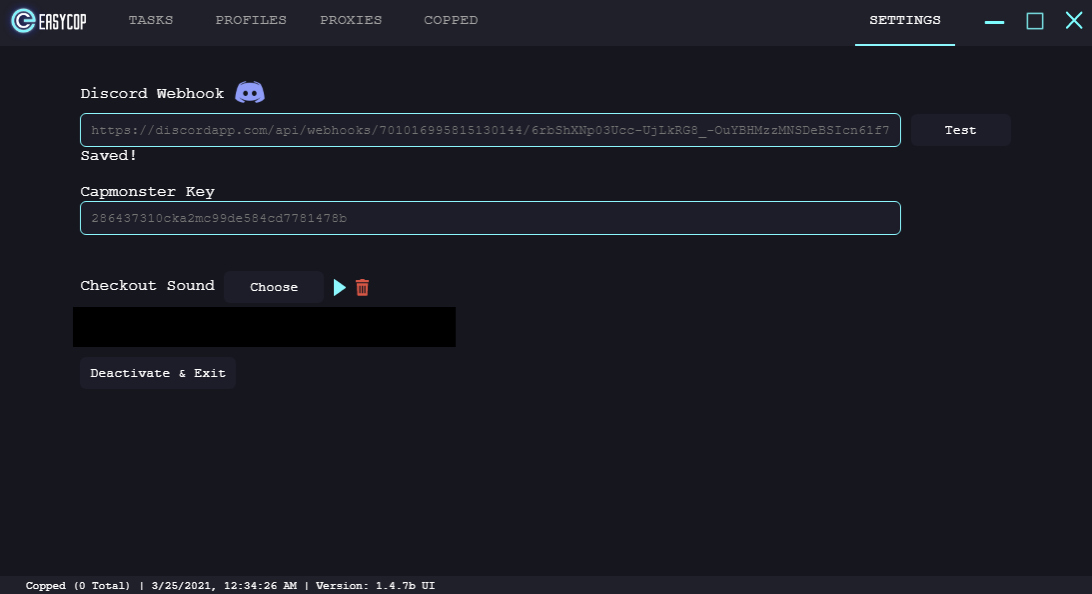Minimize the EasyCop window

coord(994,22)
